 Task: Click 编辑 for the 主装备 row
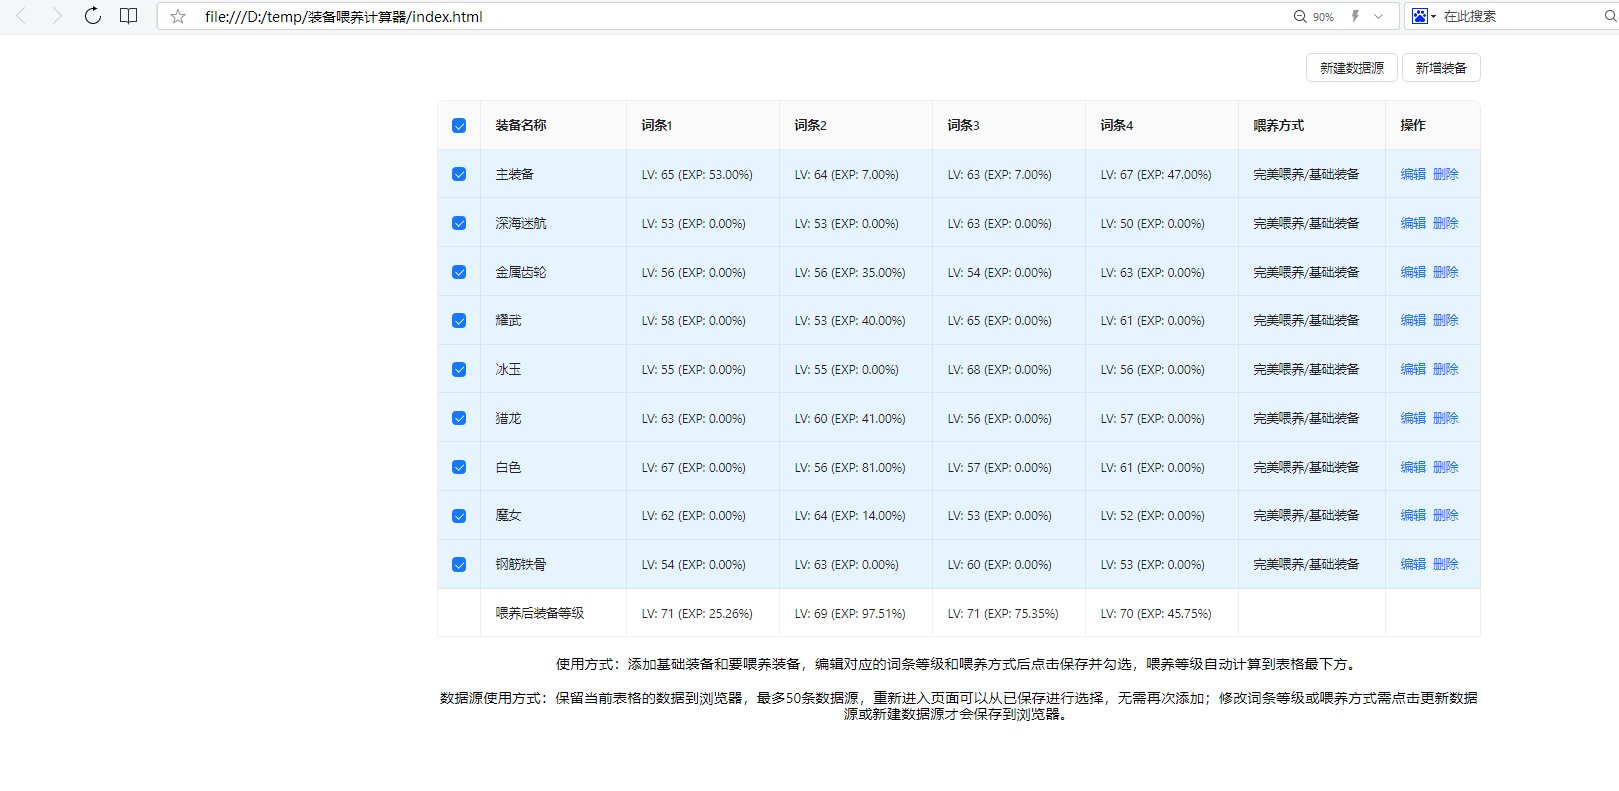(x=1413, y=174)
